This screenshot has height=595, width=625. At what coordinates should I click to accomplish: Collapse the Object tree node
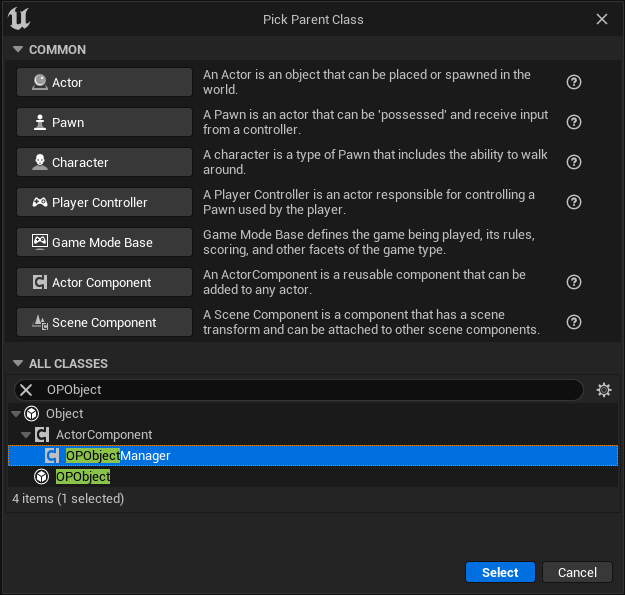14,414
